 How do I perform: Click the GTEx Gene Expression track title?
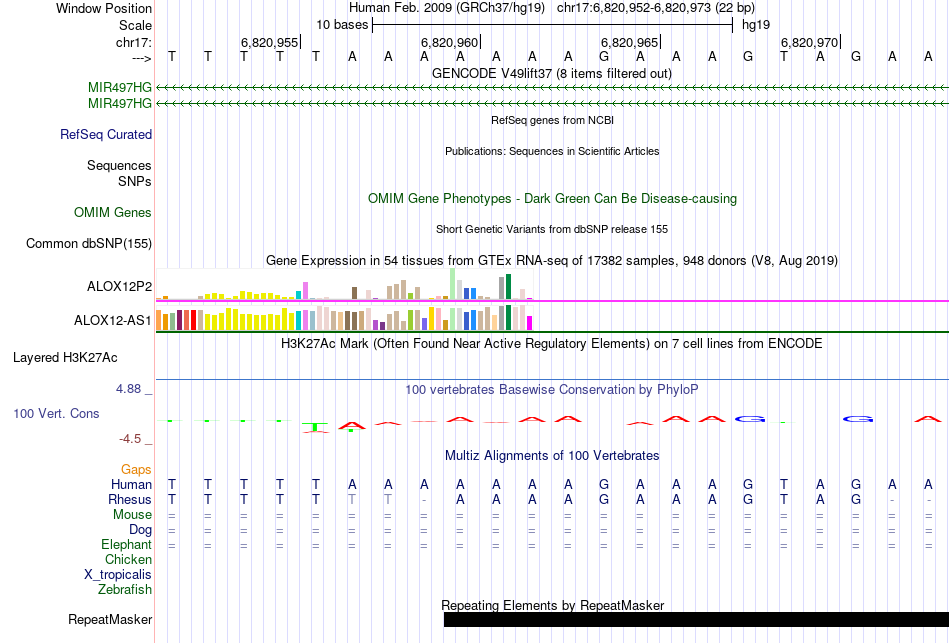click(552, 261)
